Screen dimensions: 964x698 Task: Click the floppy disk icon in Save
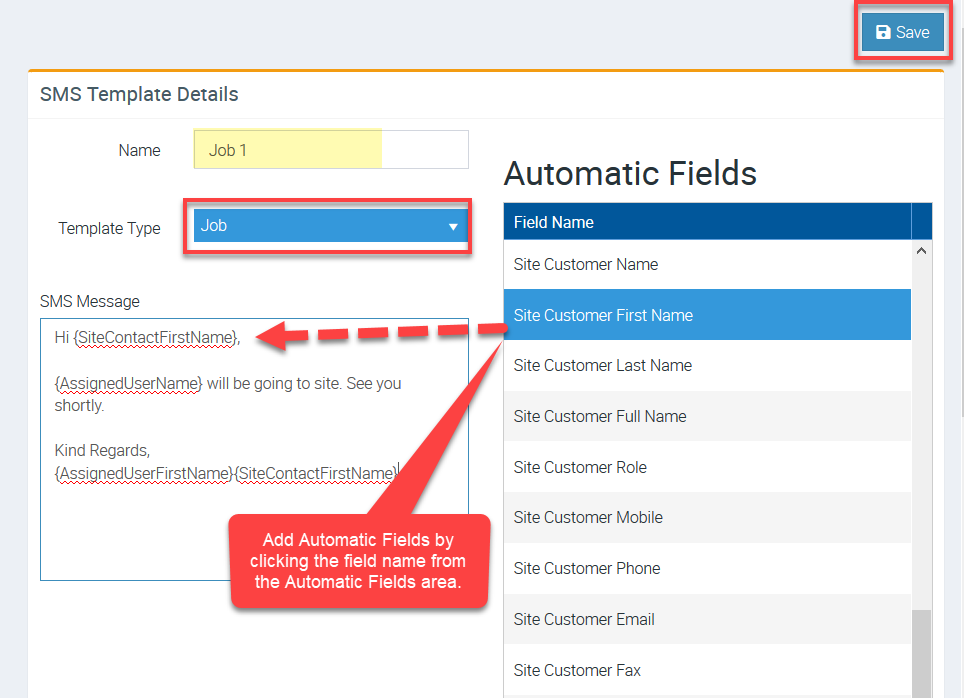[x=883, y=33]
